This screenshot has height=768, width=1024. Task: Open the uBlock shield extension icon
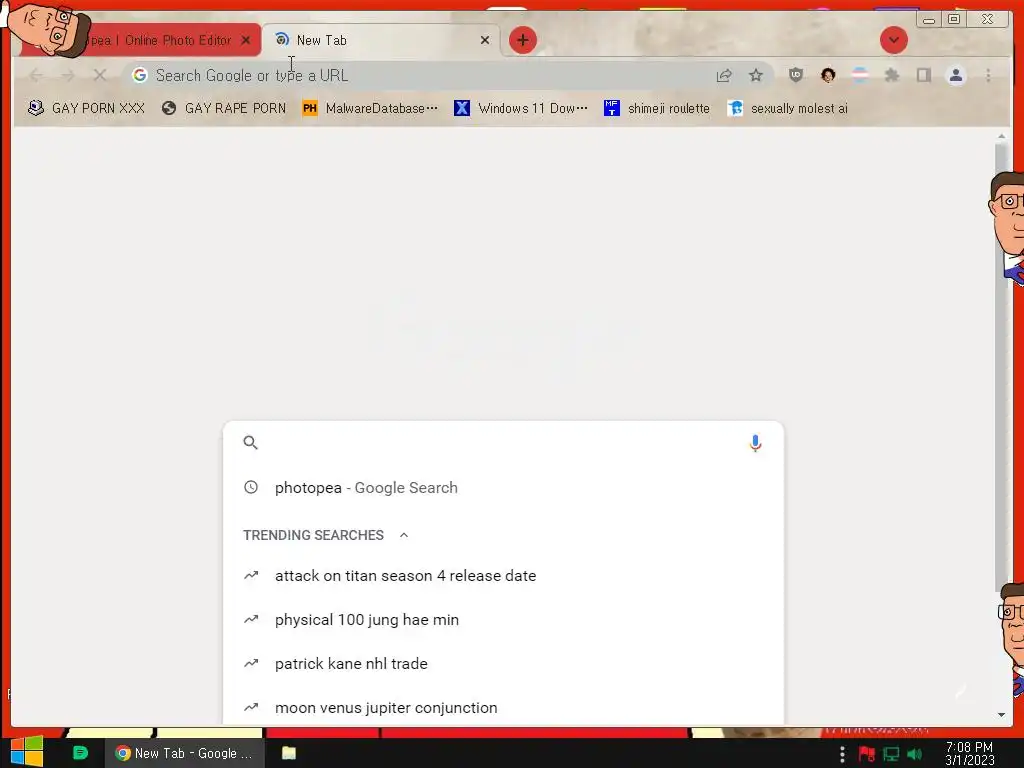point(795,76)
